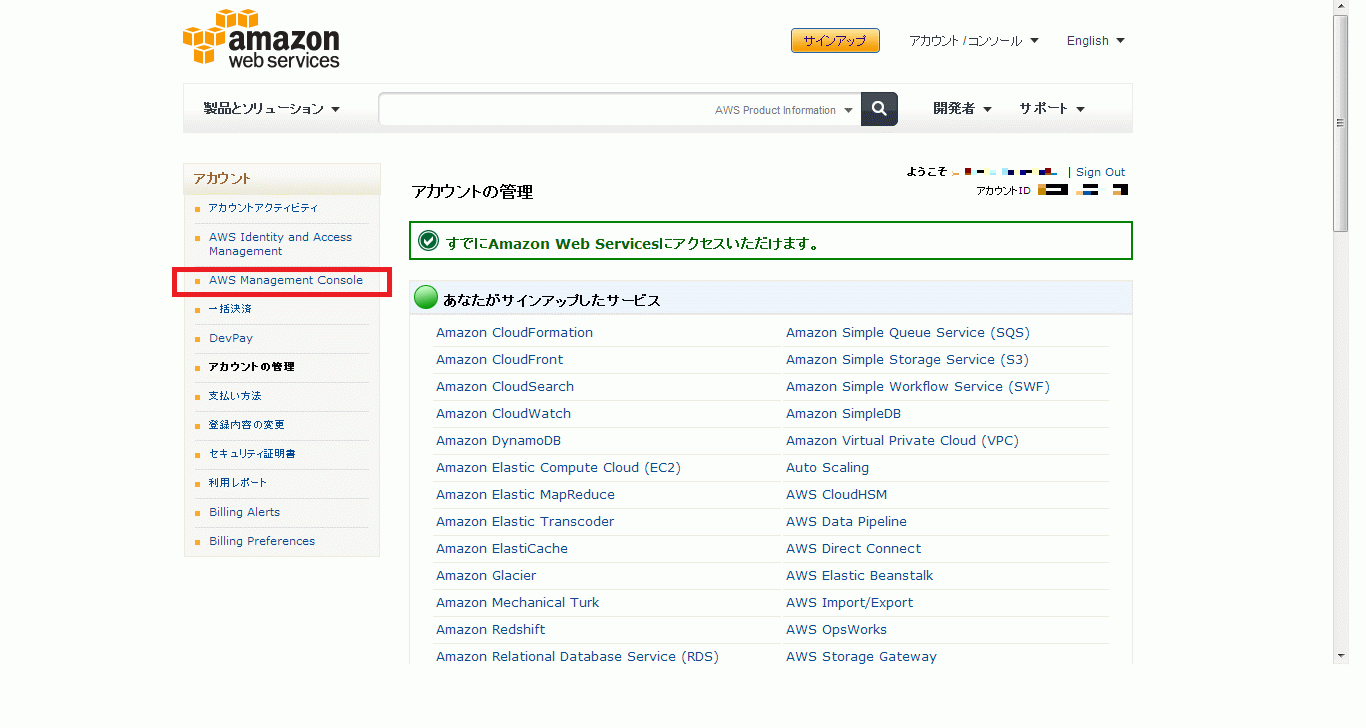
Task: Click the search magnifier button
Action: [x=879, y=109]
